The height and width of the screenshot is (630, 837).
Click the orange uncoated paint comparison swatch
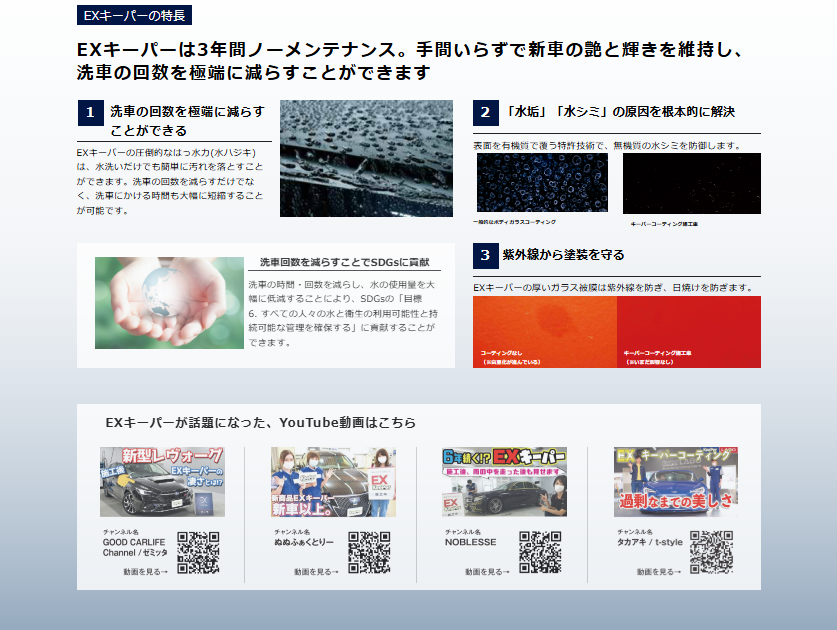545,332
